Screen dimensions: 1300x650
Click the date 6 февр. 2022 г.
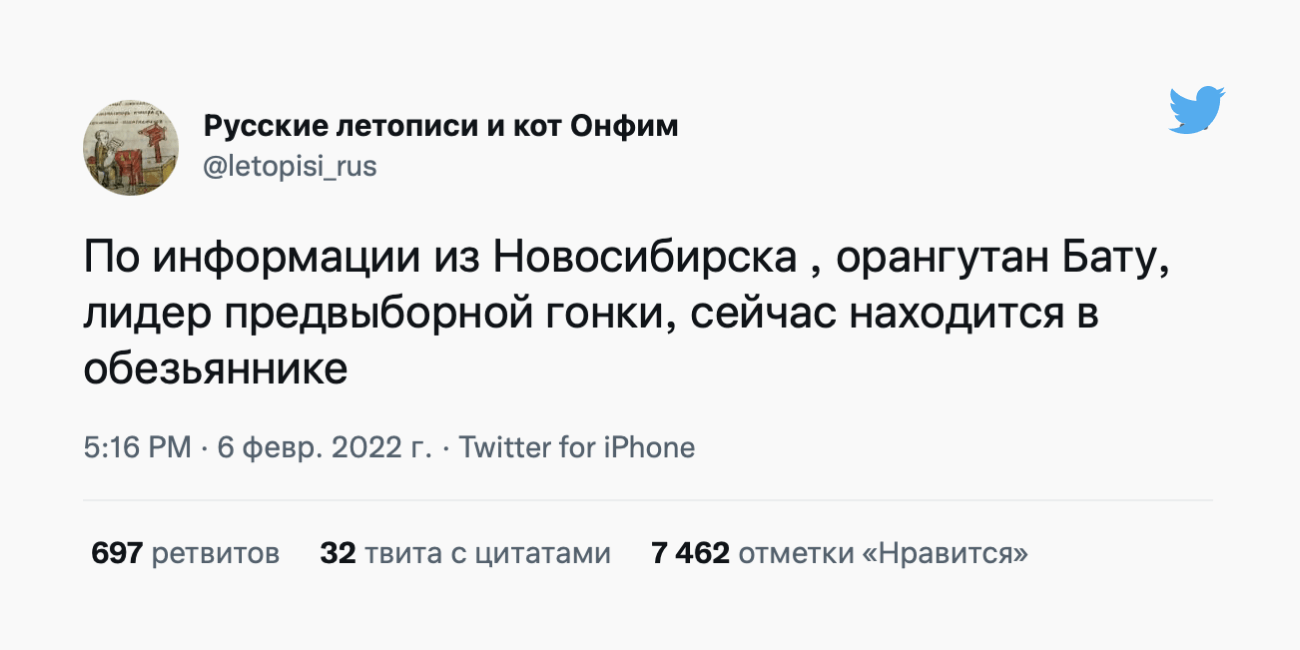tap(325, 447)
